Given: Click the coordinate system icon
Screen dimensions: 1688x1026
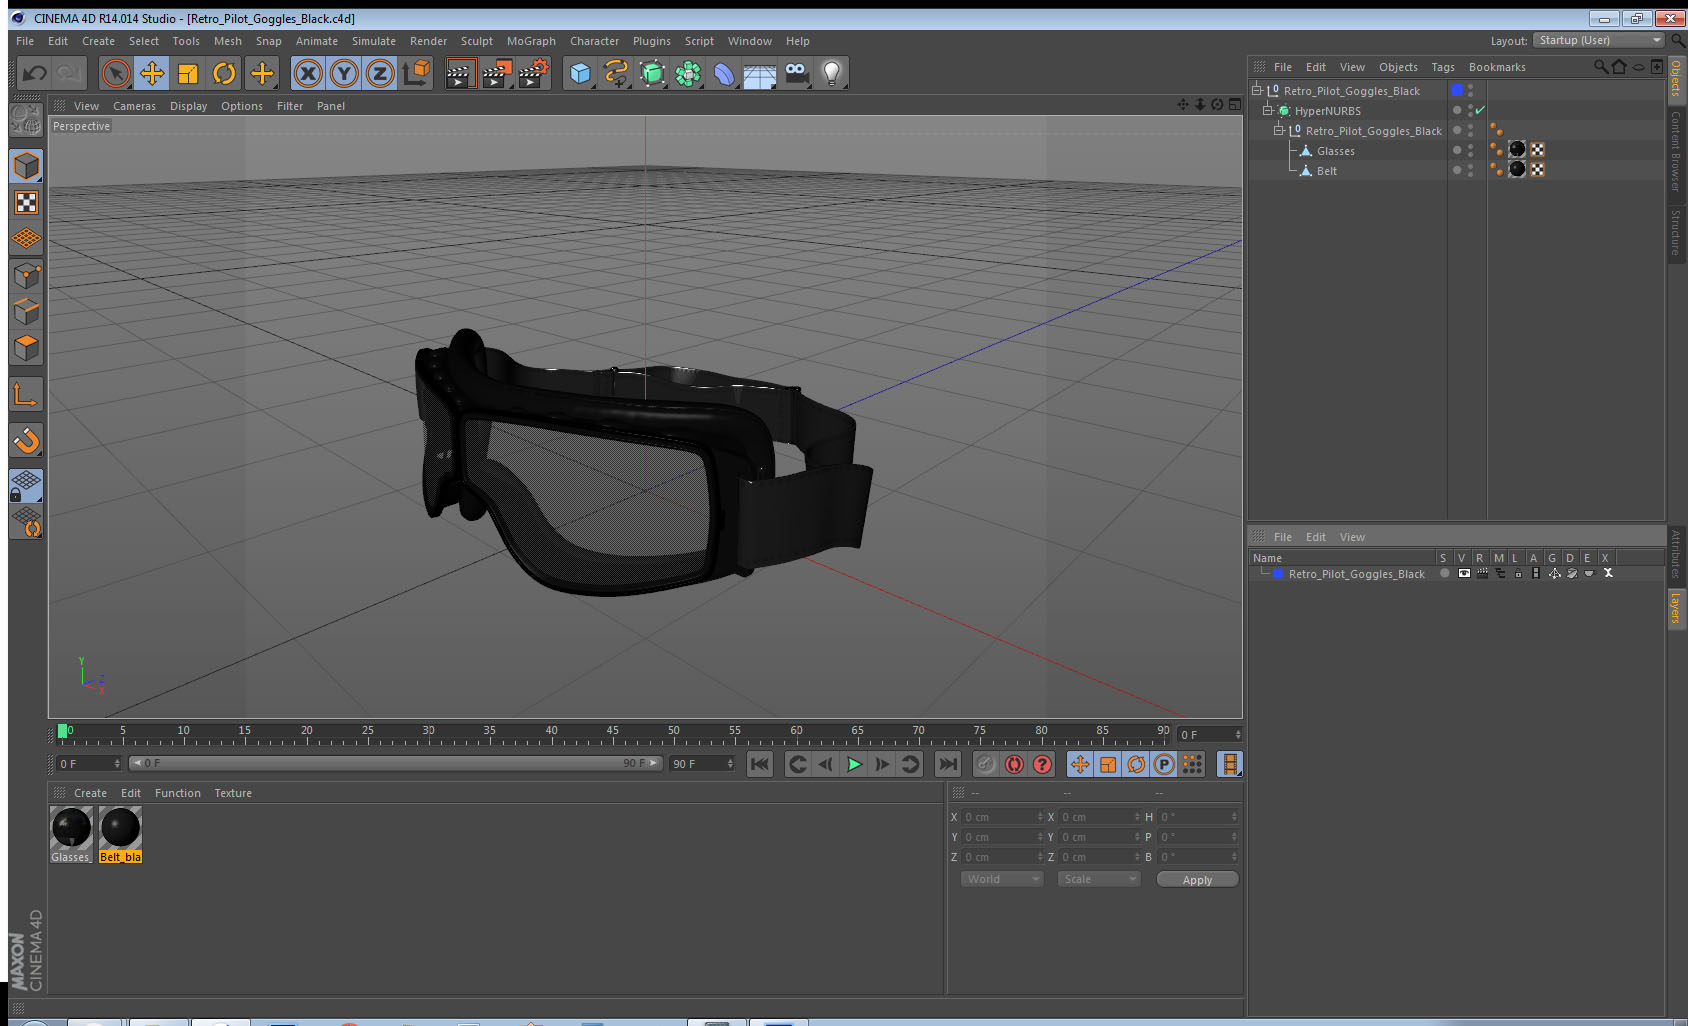Looking at the screenshot, I should (416, 73).
